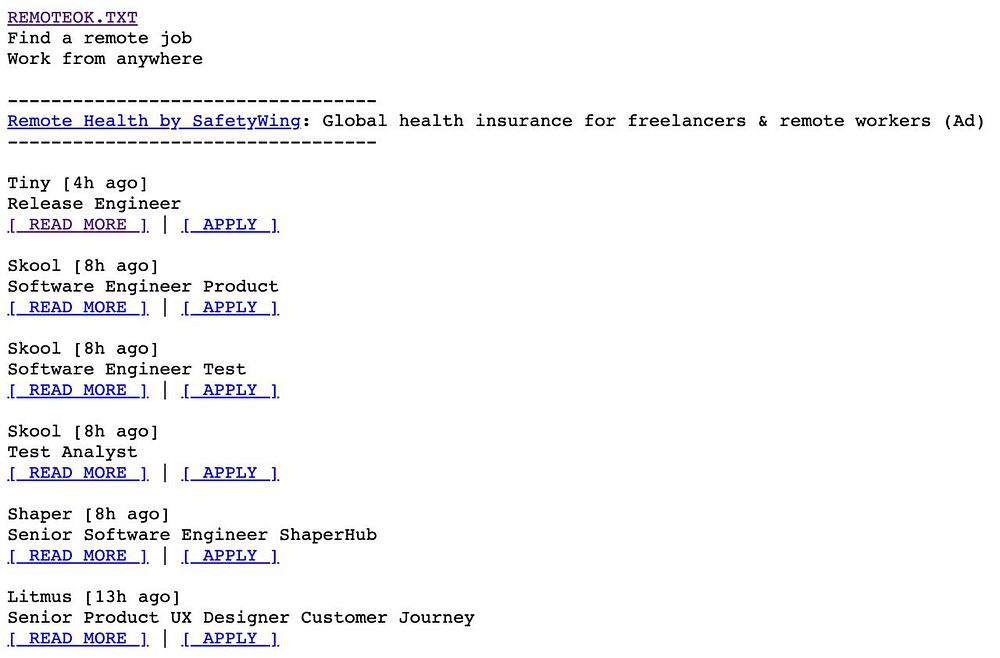The height and width of the screenshot is (658, 1000).
Task: Click the 'Find a remote job' text
Action: click(99, 38)
